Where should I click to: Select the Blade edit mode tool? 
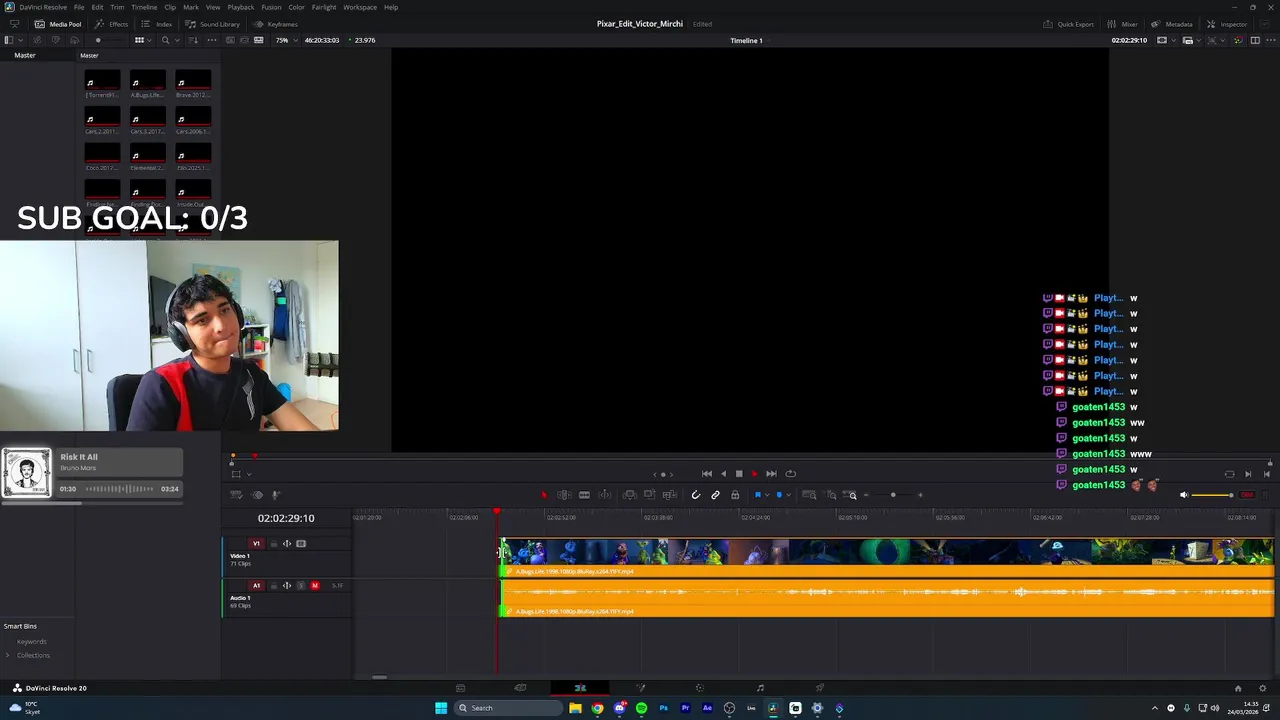584,495
